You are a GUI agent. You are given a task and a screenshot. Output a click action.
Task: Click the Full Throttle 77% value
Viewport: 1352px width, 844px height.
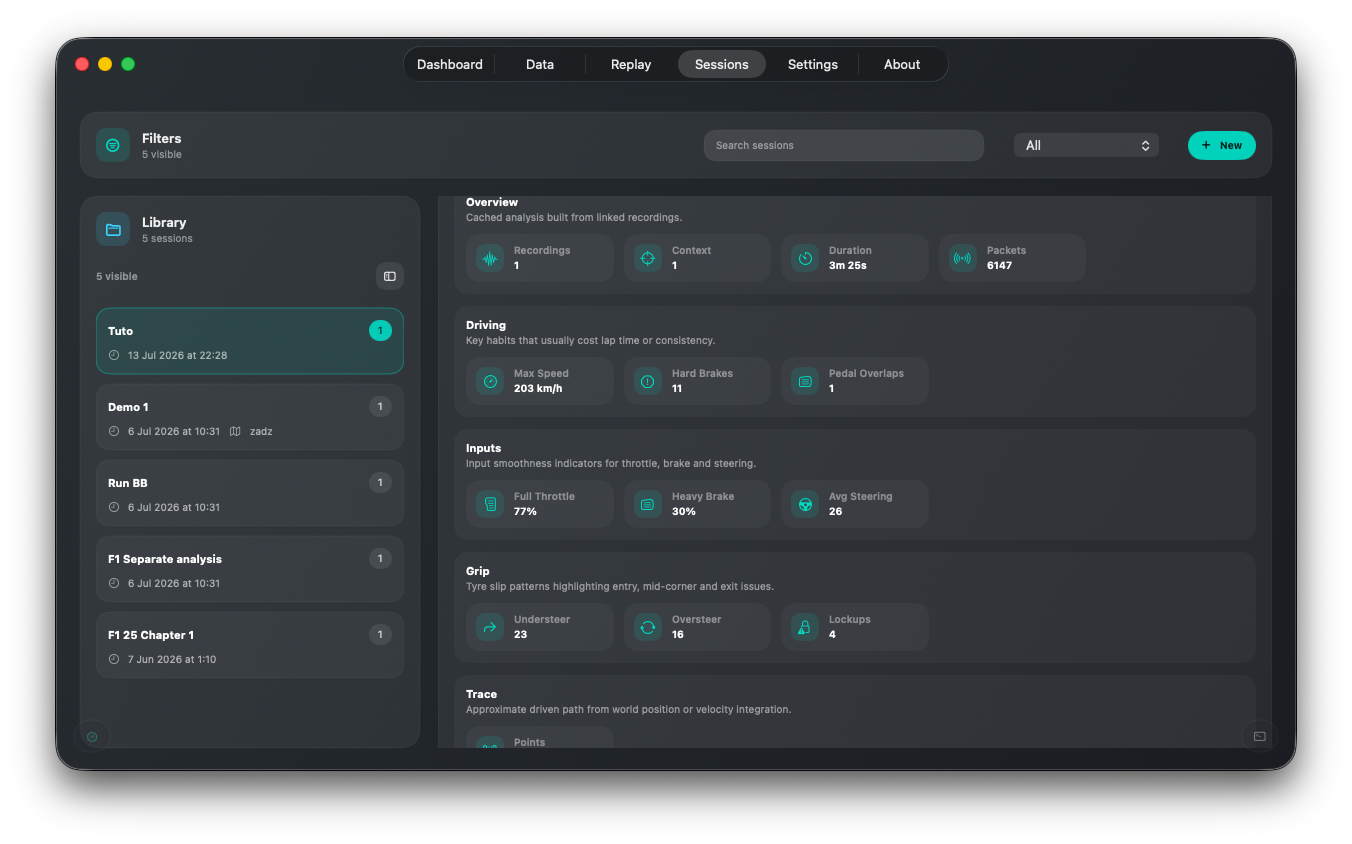pos(525,512)
